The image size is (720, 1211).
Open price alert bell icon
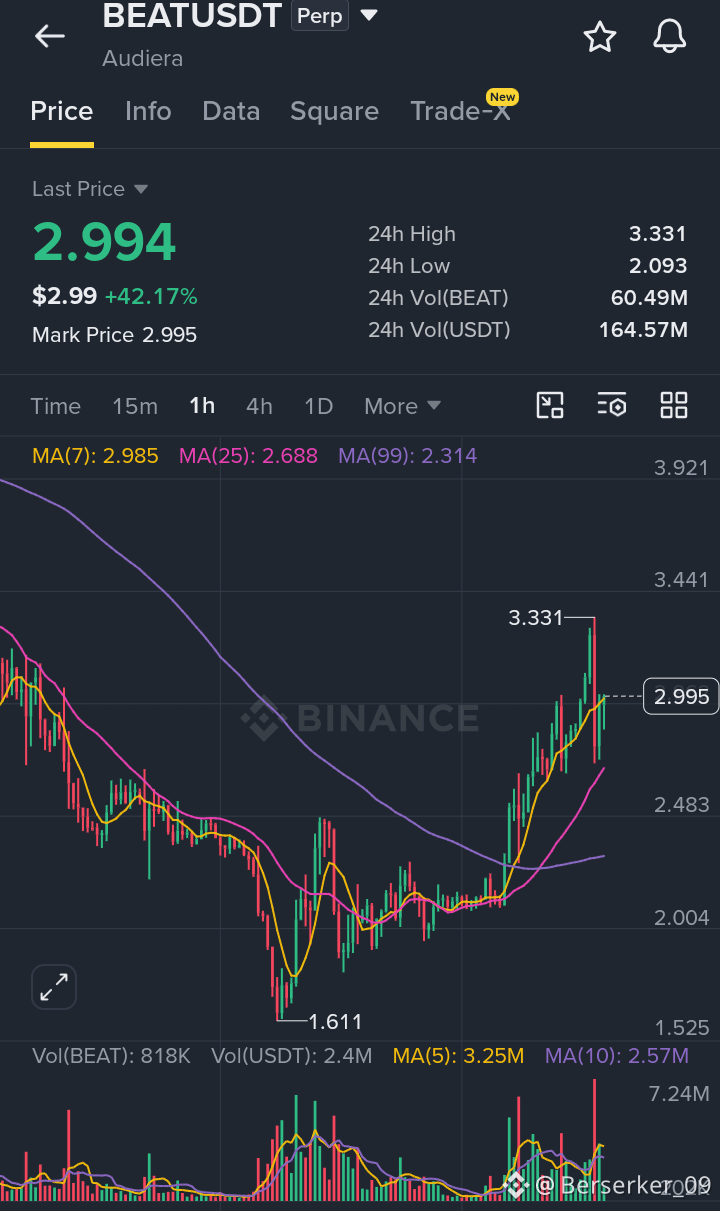click(670, 36)
